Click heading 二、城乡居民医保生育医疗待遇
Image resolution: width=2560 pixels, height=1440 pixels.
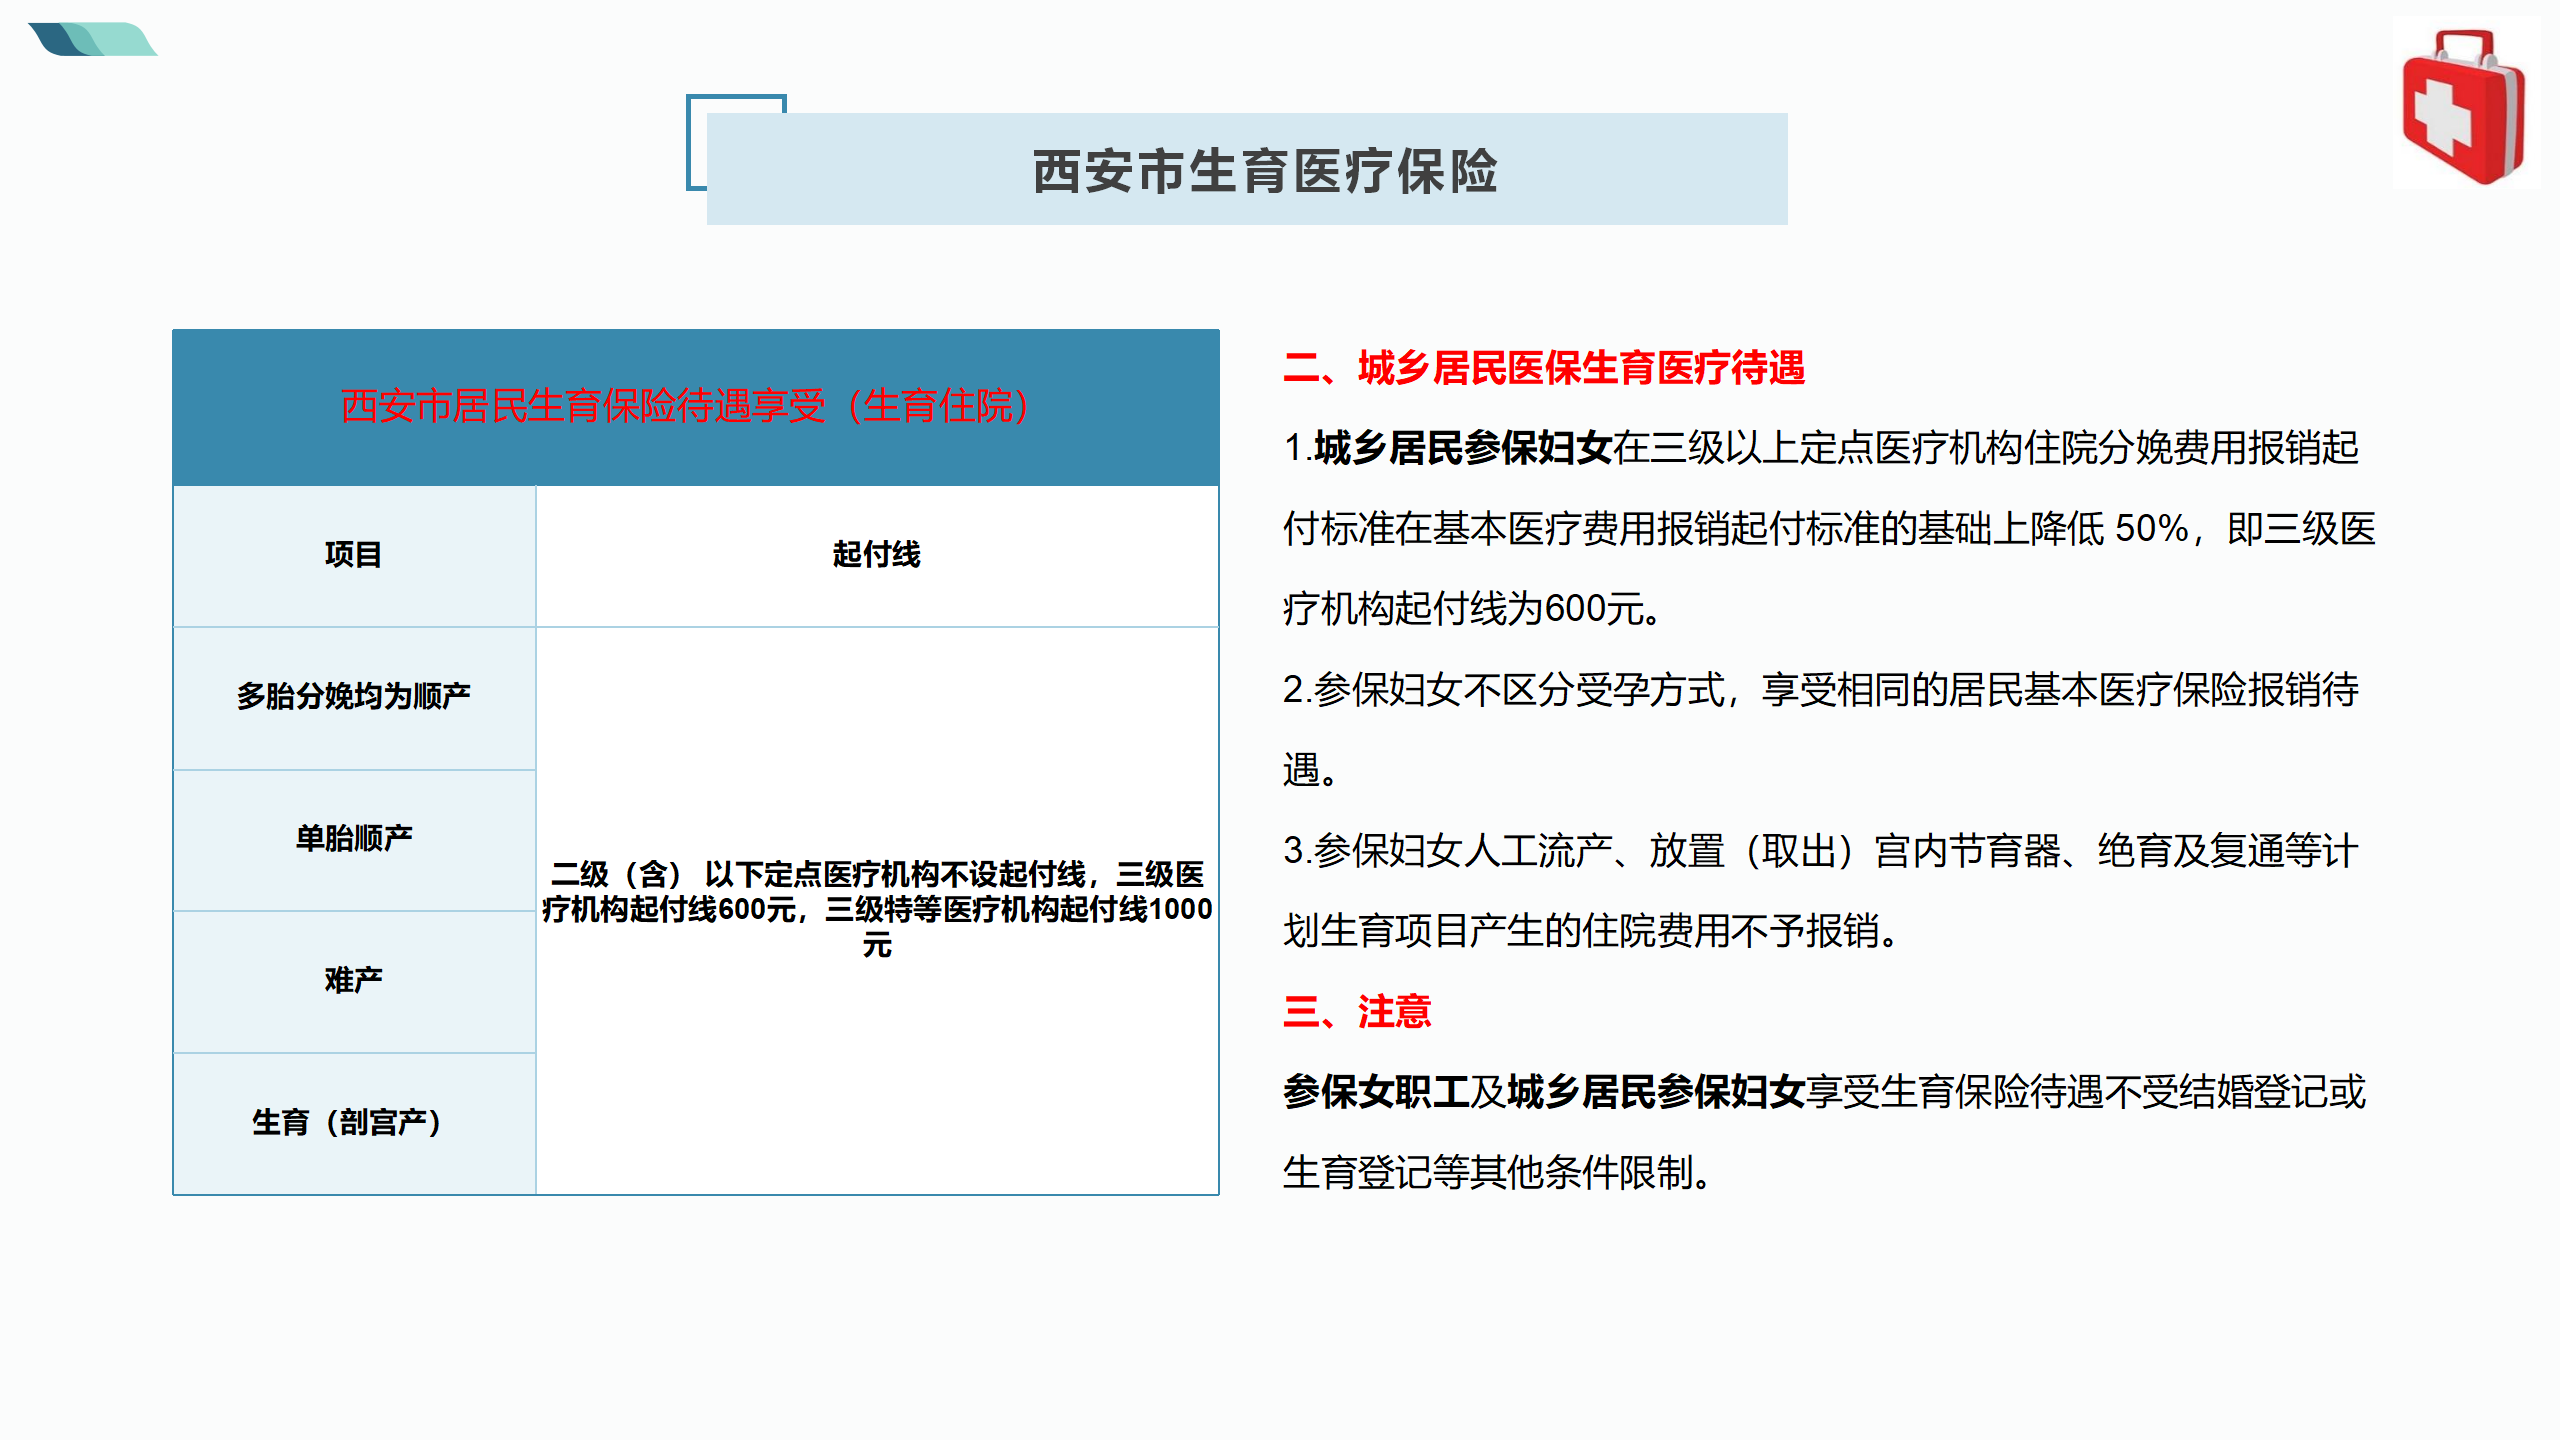(x=1543, y=368)
